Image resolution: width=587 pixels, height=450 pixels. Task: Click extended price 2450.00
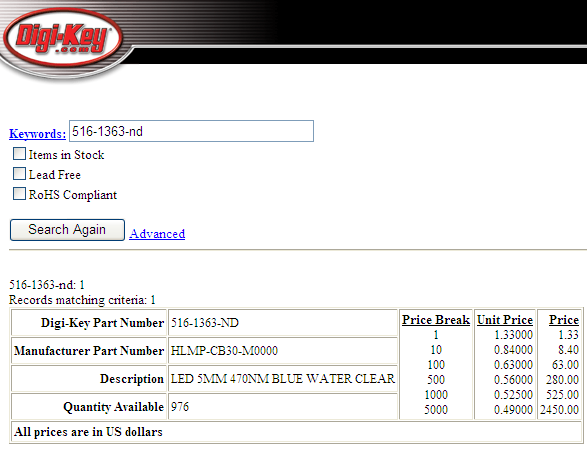tap(559, 410)
